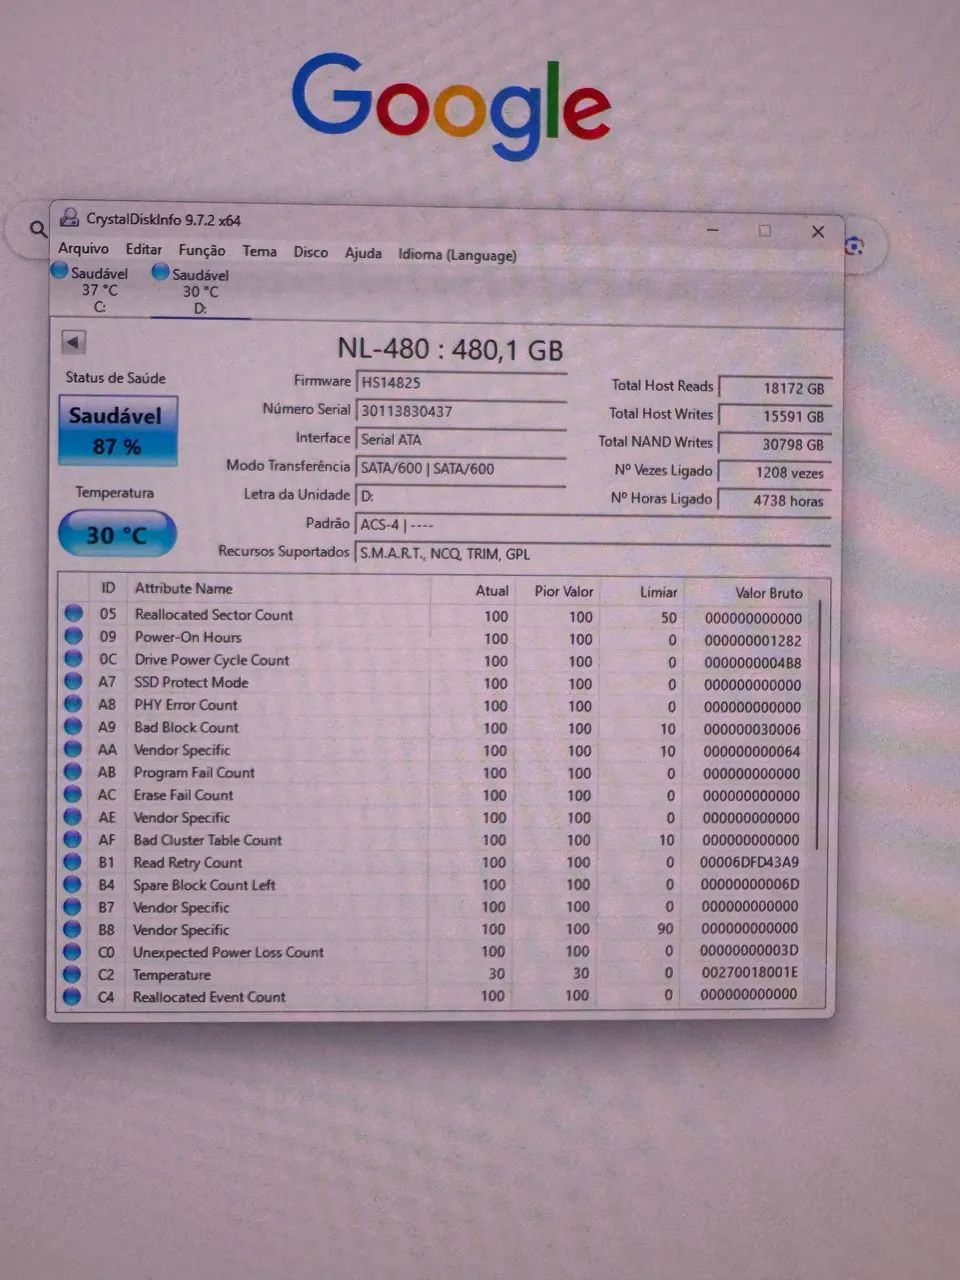The width and height of the screenshot is (960, 1280).
Task: Open the Disco menu
Action: (x=310, y=252)
